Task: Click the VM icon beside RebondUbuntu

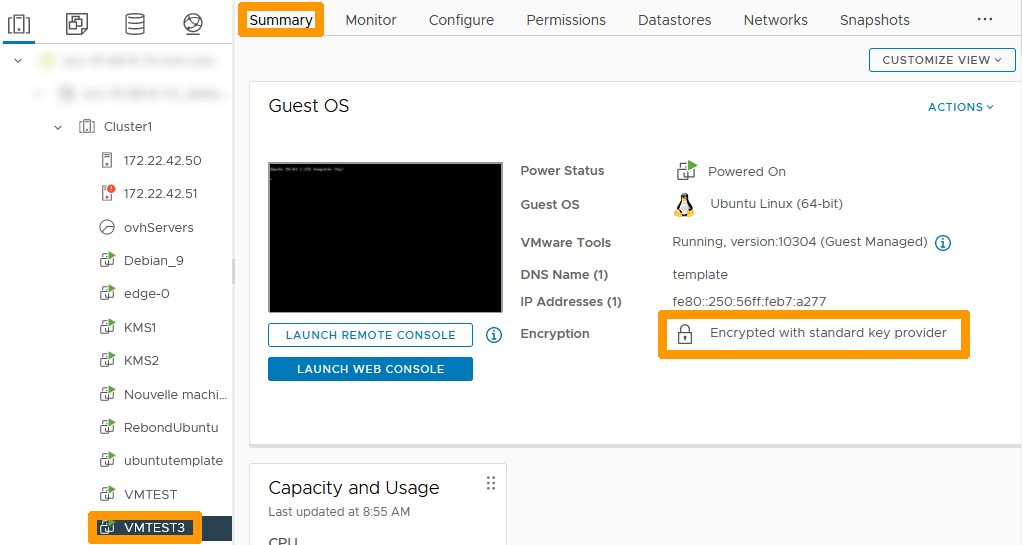Action: pos(107,428)
